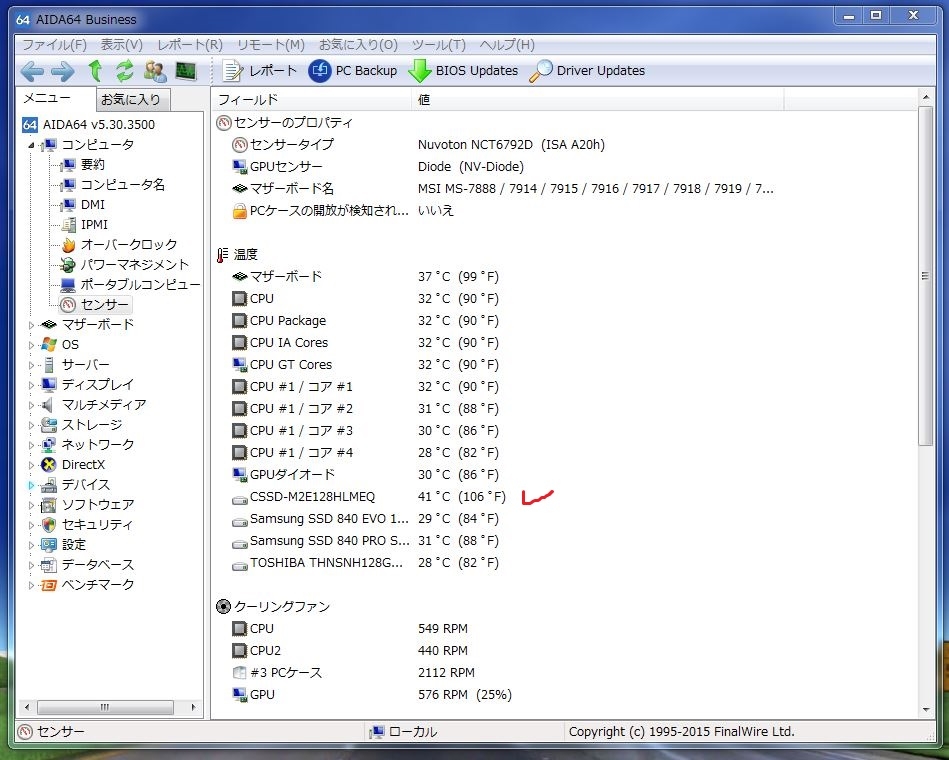Expand the ストレージ tree node

31,425
